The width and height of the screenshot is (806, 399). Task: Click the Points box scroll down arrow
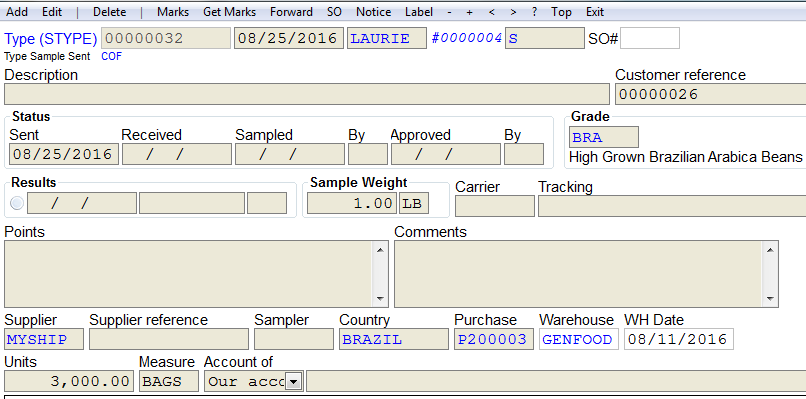(x=380, y=298)
